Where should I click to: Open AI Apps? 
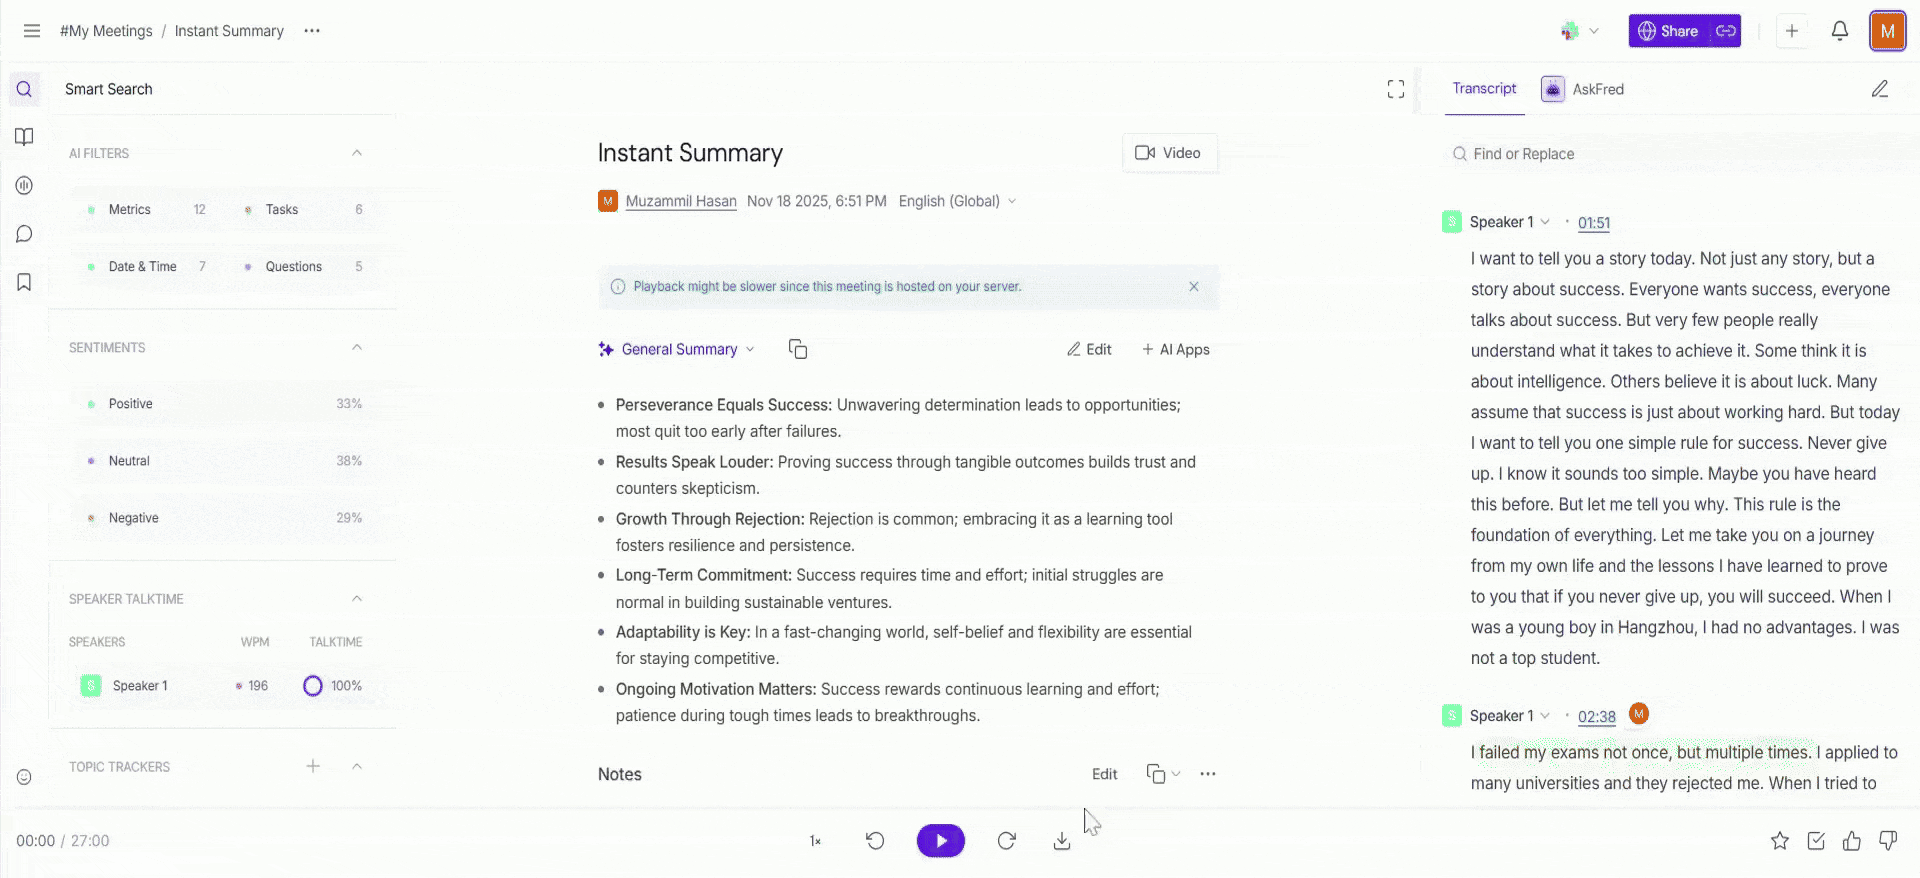pos(1176,349)
